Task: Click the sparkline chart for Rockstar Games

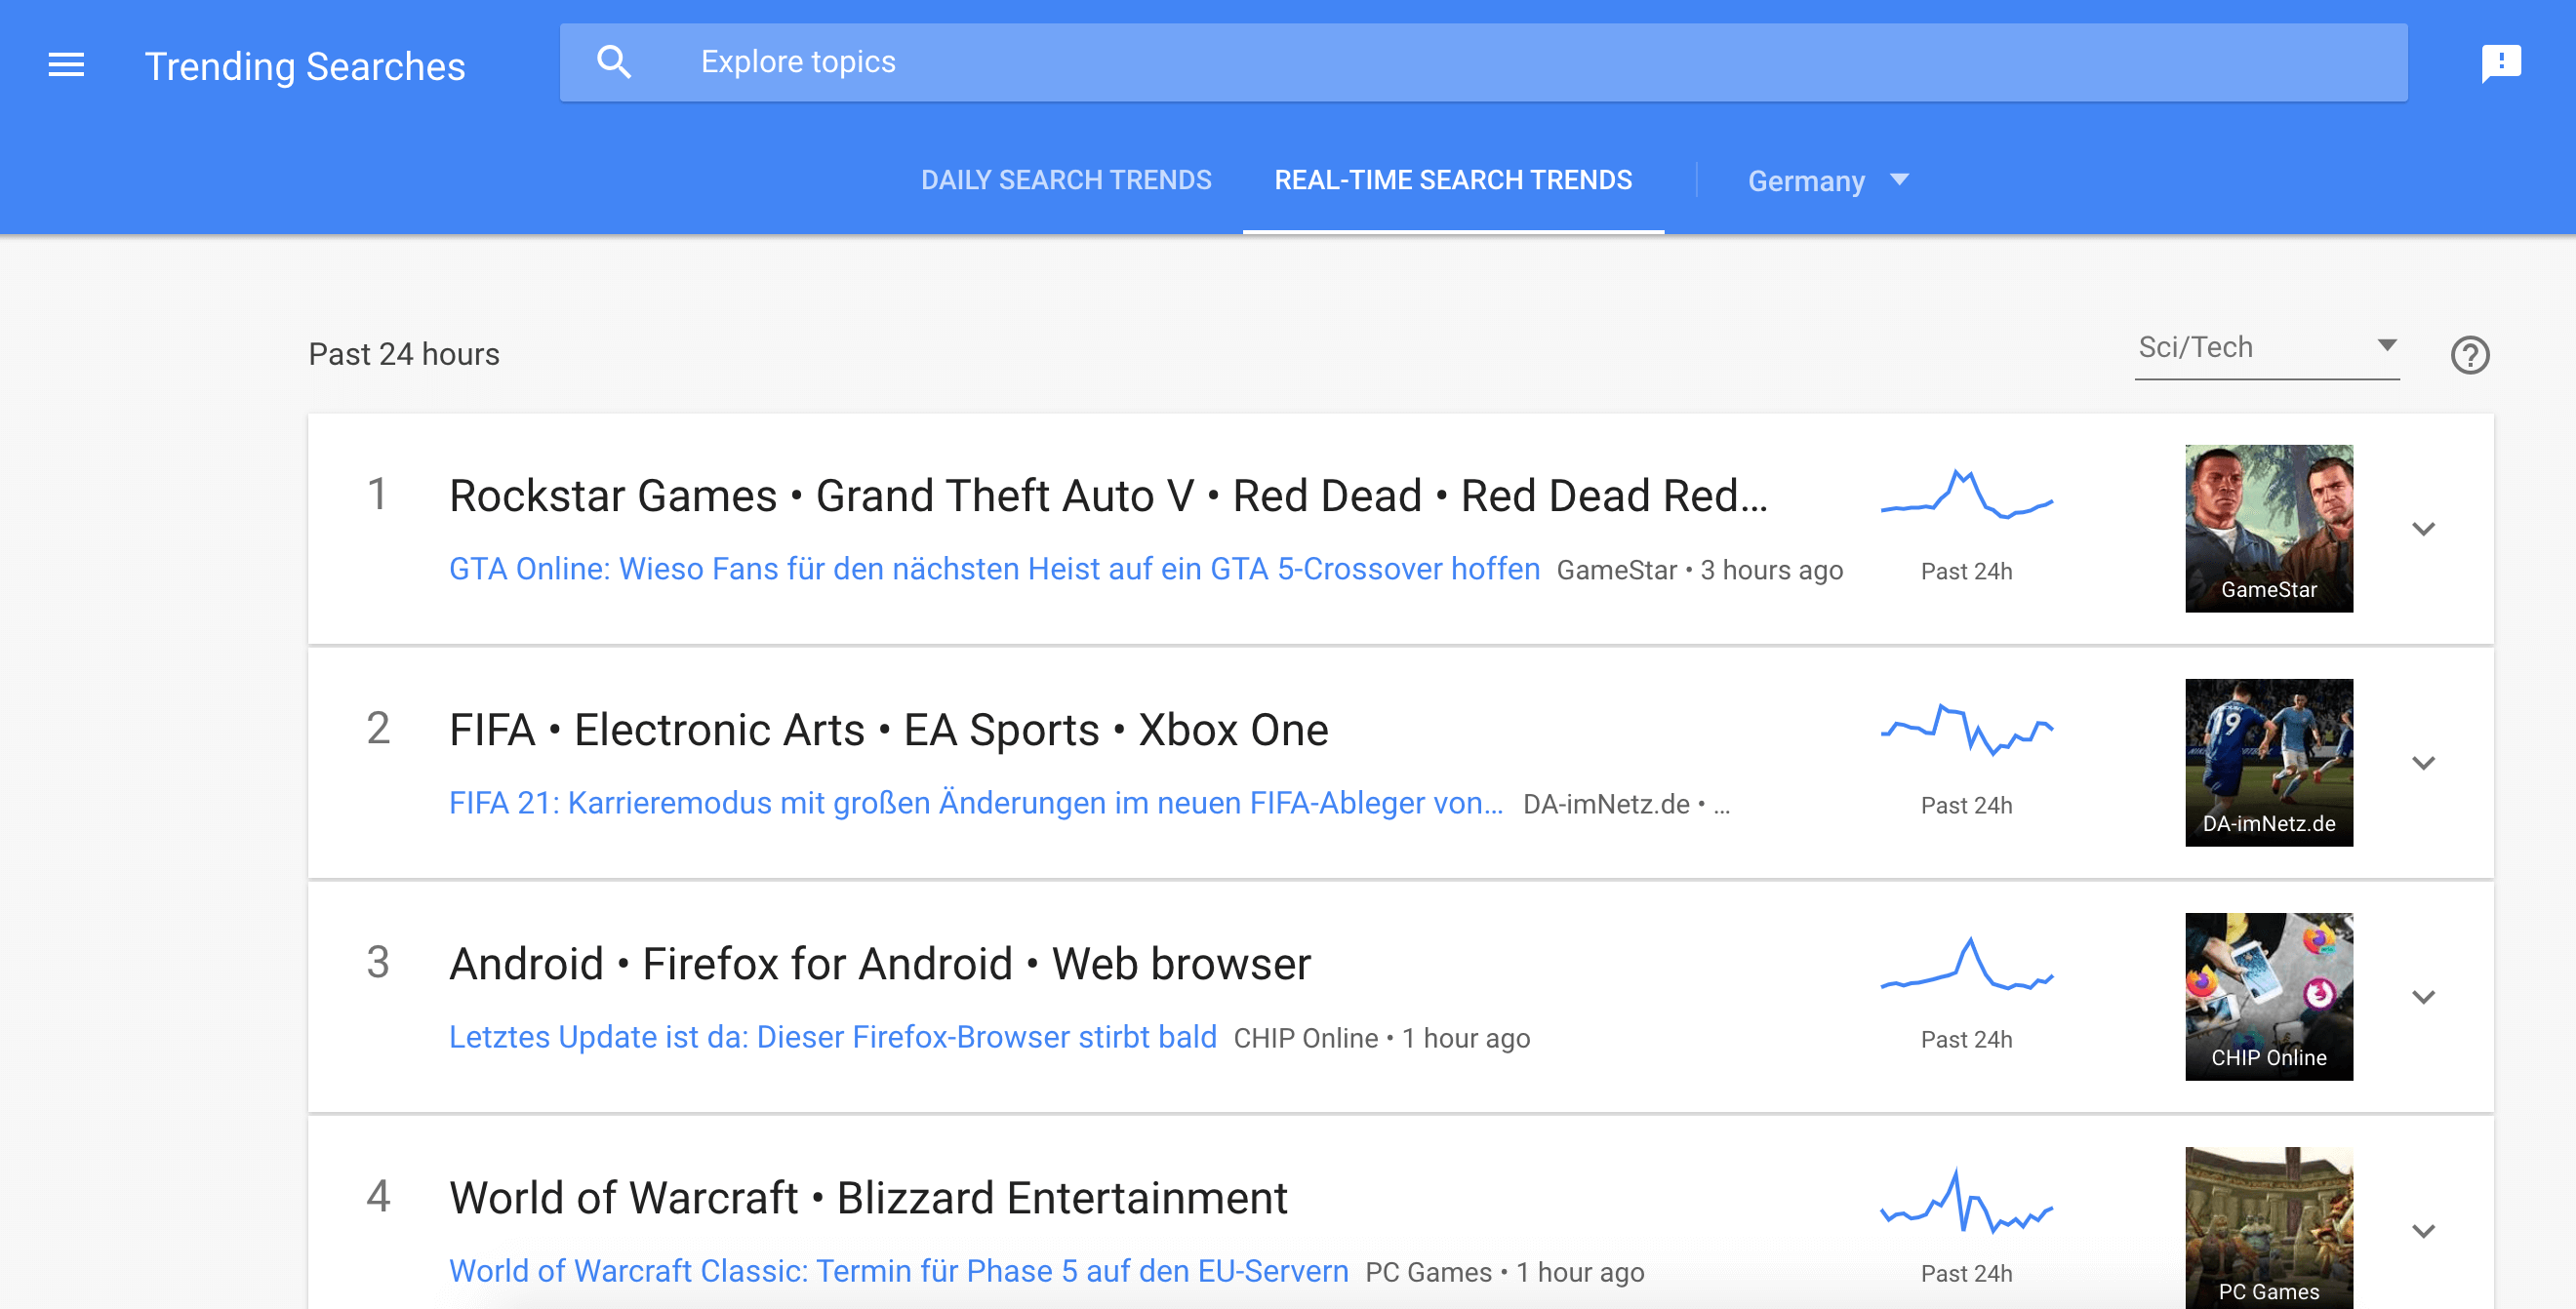Action: click(1965, 494)
